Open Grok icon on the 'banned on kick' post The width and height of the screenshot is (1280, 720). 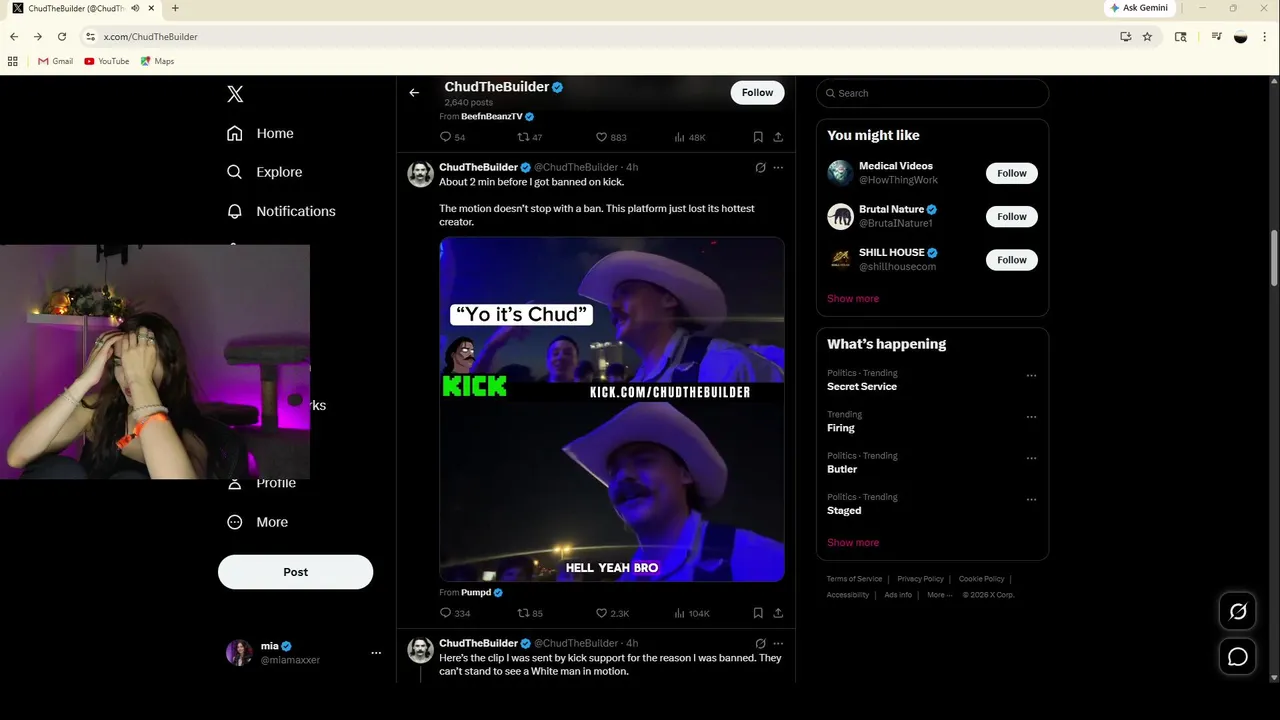[x=760, y=168]
